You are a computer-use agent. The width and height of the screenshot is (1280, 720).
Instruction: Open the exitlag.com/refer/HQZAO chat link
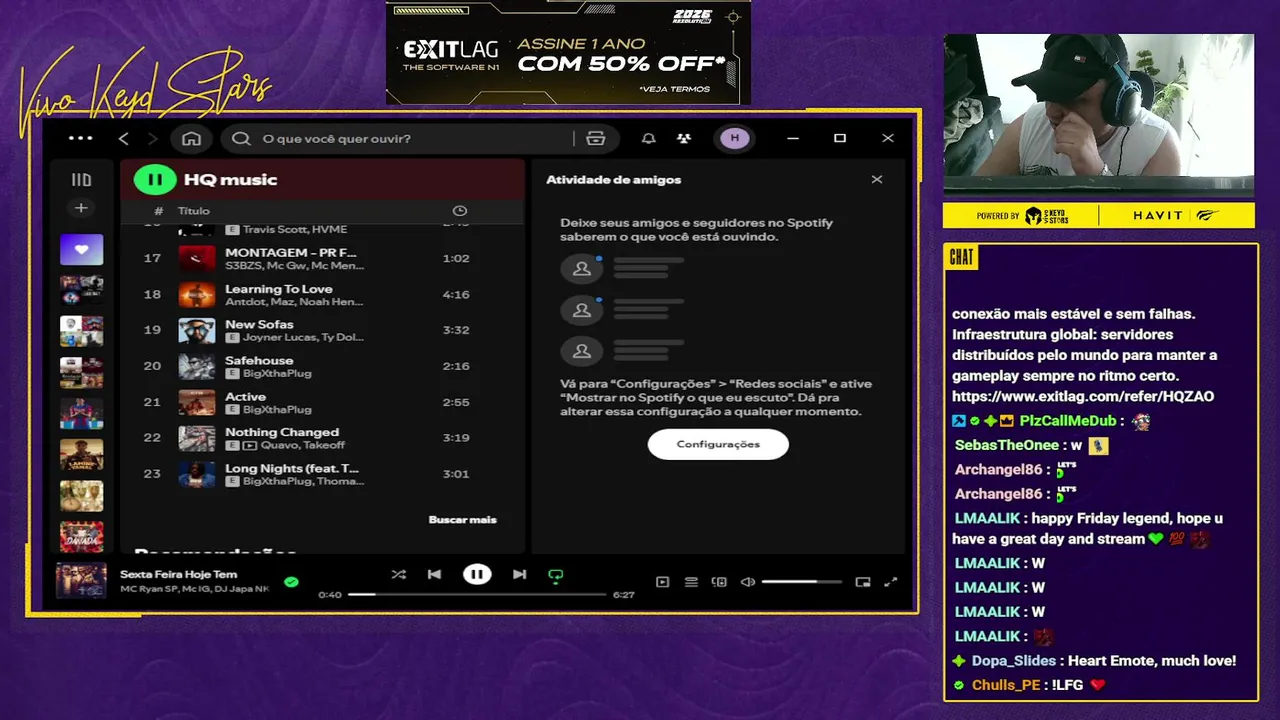pos(1083,396)
